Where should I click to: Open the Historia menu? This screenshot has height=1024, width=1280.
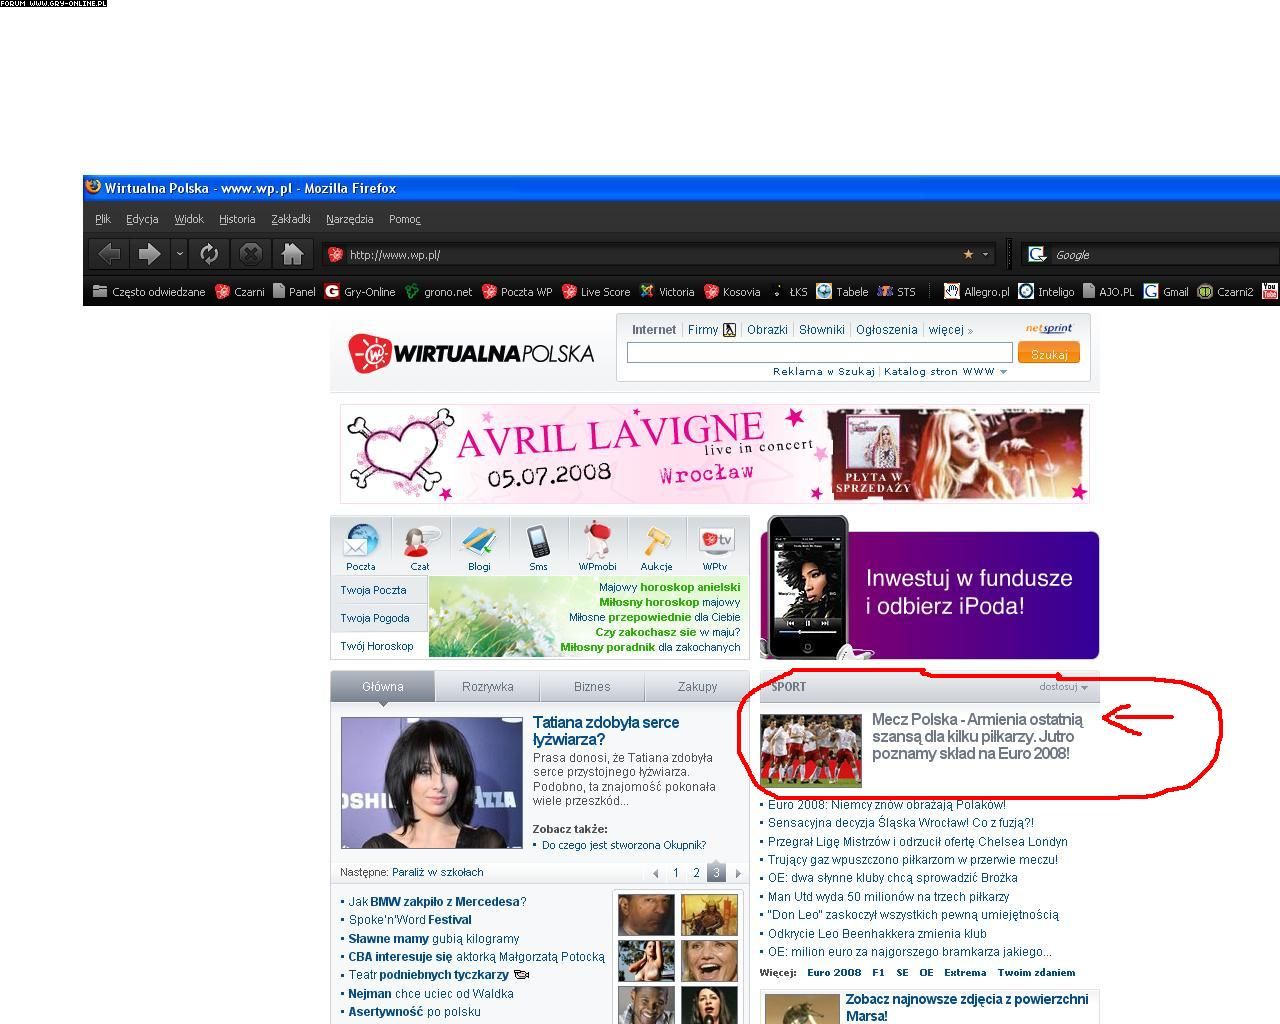click(x=237, y=219)
